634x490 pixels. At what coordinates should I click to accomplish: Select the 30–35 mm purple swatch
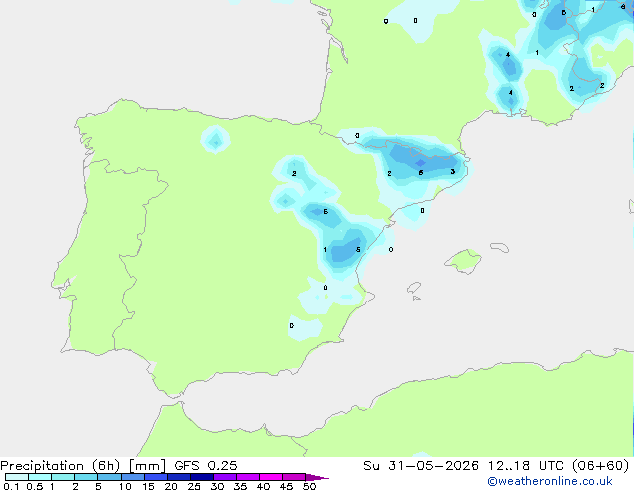point(224,477)
